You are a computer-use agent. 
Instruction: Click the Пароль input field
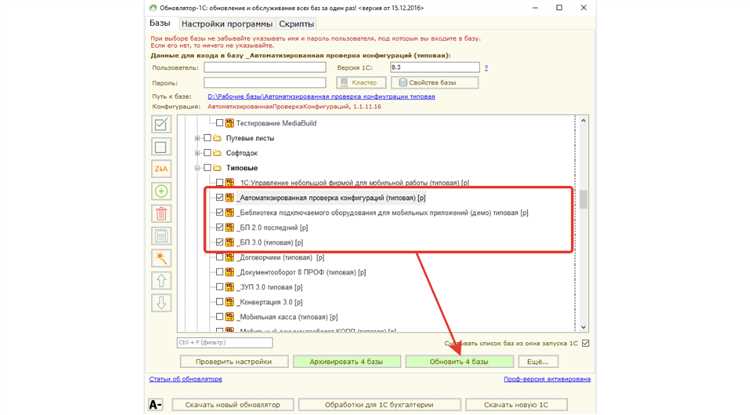[265, 83]
